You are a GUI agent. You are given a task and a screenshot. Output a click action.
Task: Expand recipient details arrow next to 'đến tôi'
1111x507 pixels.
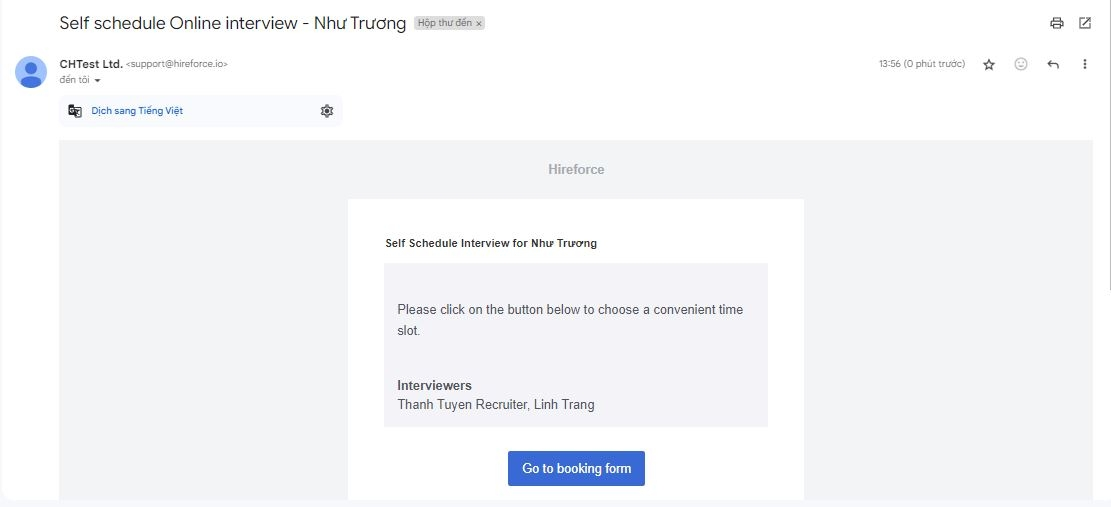click(x=97, y=81)
